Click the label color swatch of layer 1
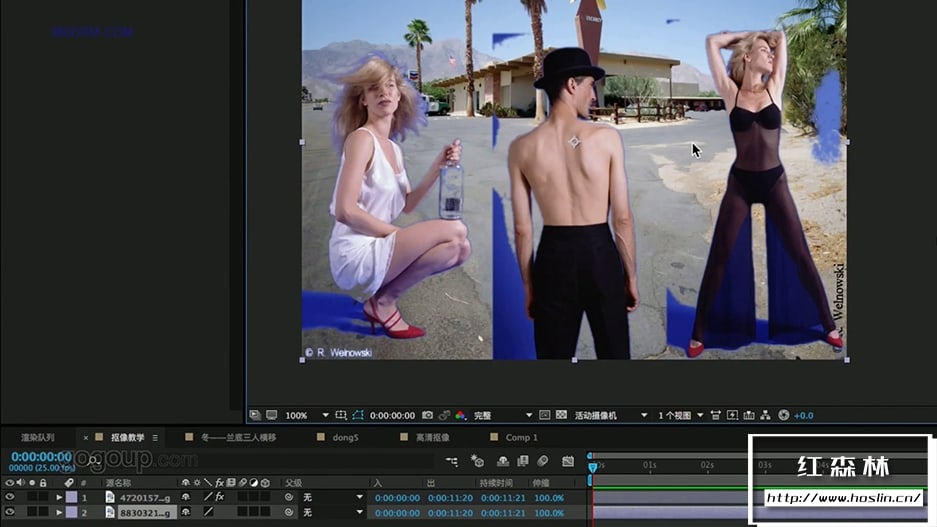The image size is (937, 527). click(x=71, y=497)
